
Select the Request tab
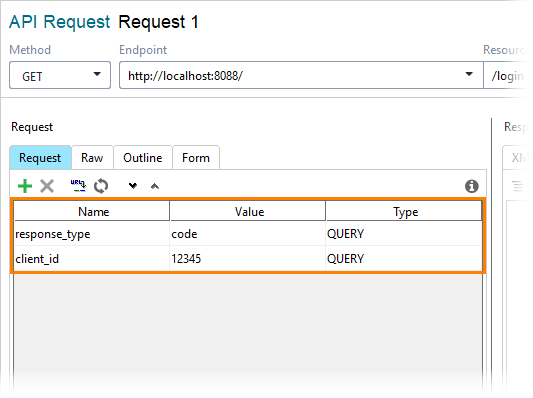[40, 157]
